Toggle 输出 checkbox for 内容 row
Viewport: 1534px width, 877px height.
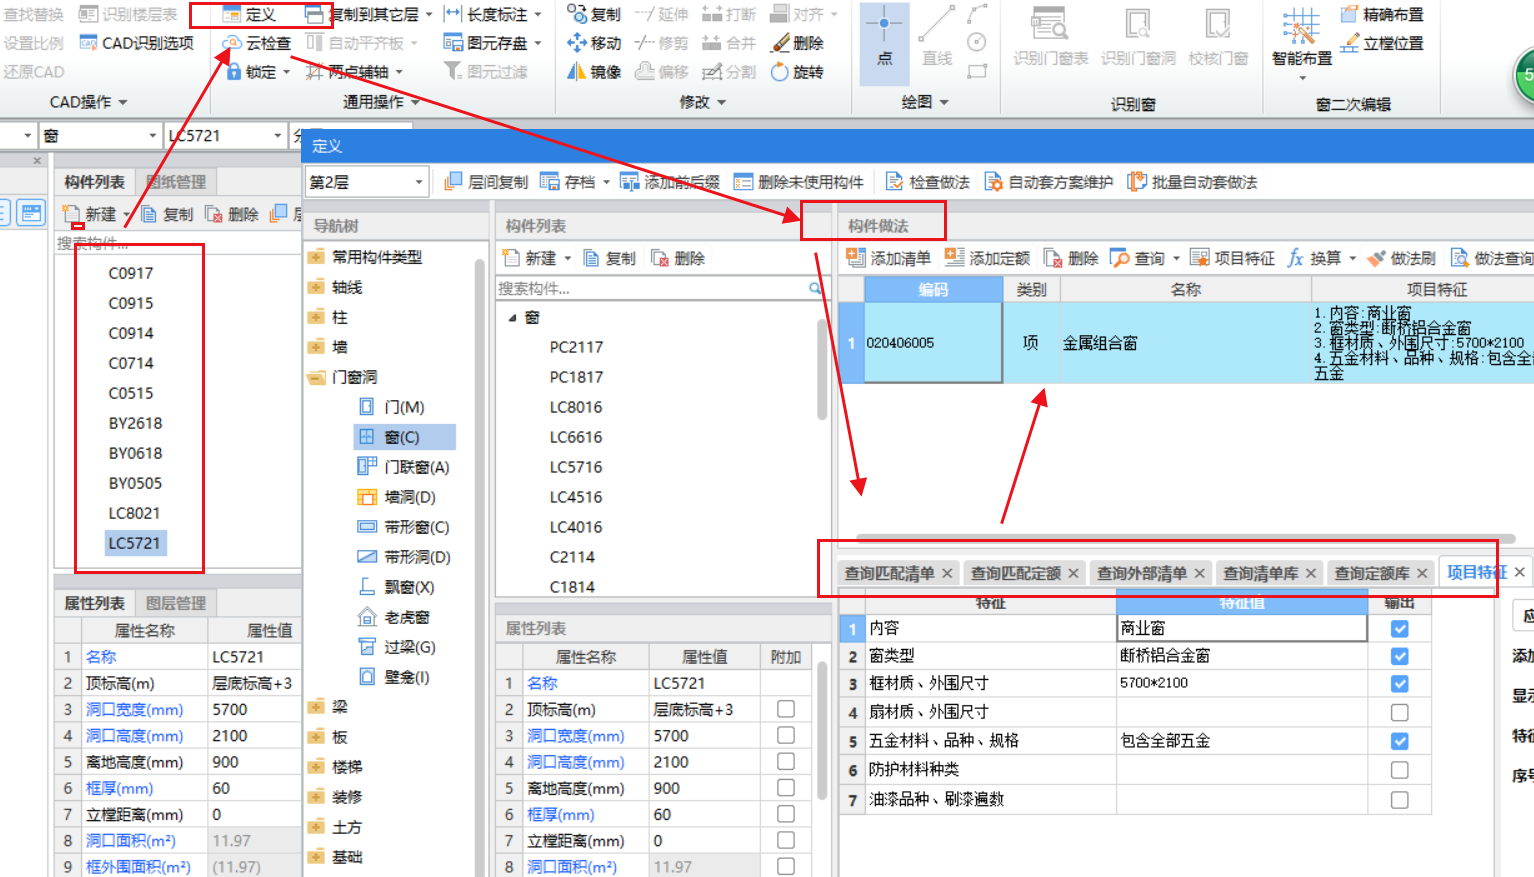[1400, 629]
